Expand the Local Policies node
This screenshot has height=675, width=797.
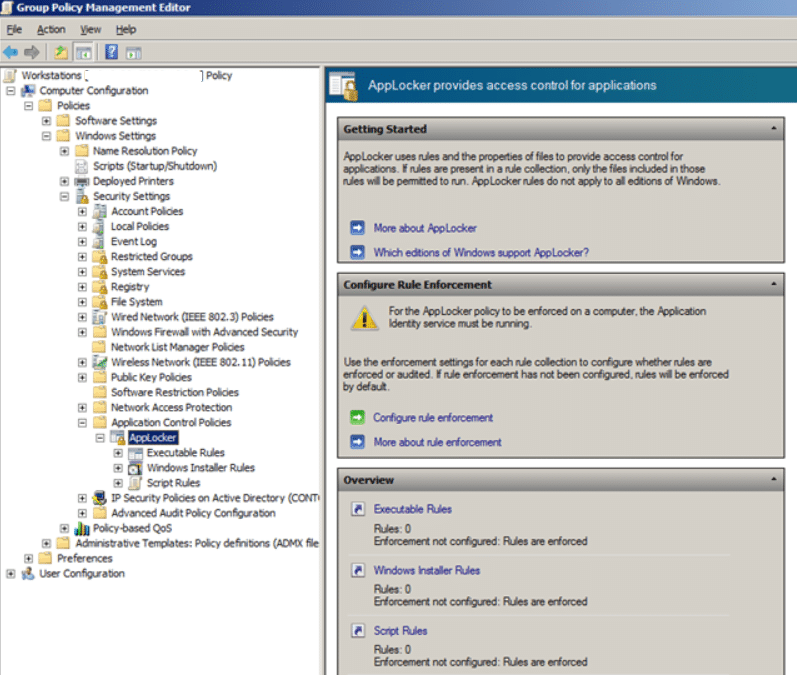[x=82, y=227]
